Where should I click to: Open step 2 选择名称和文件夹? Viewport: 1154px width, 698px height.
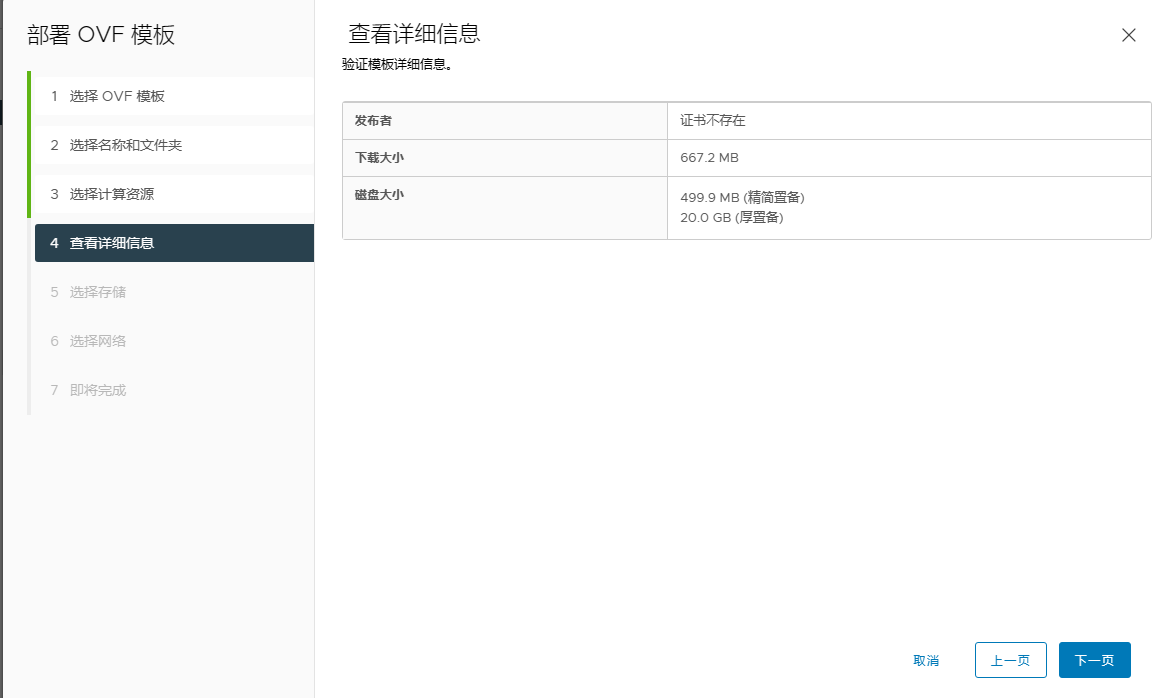tap(125, 145)
